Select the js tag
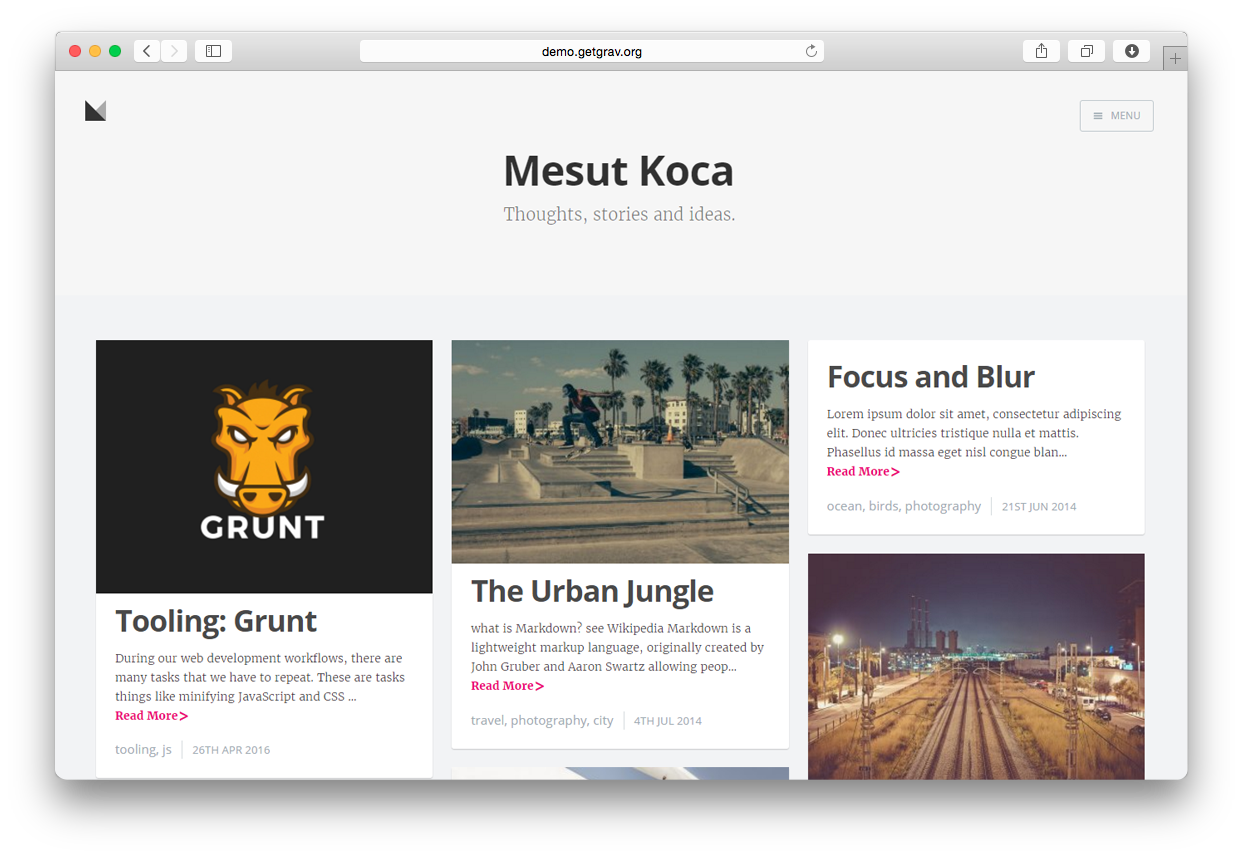Image resolution: width=1243 pixels, height=857 pixels. (x=167, y=749)
